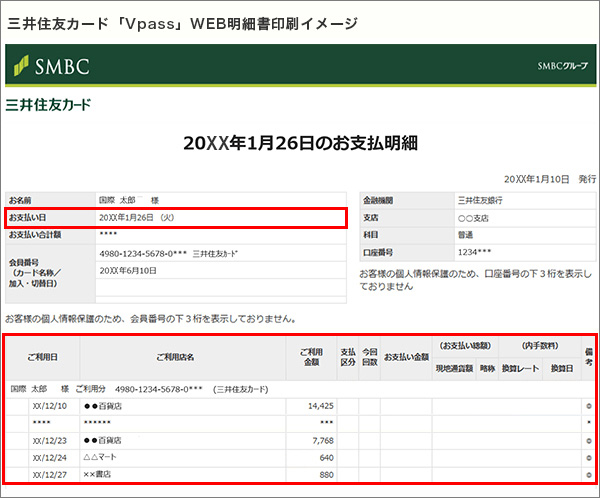Click the 口座番号 label cell
Image resolution: width=600 pixels, height=498 pixels.
[407, 253]
